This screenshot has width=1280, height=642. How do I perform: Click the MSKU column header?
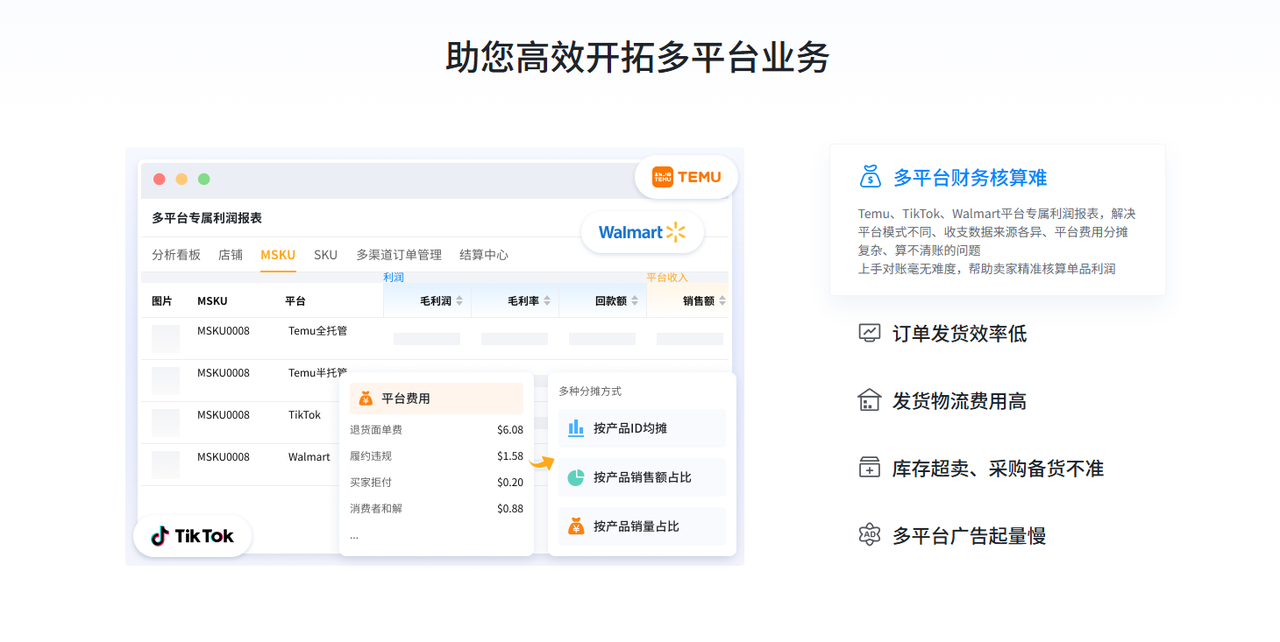(x=212, y=301)
